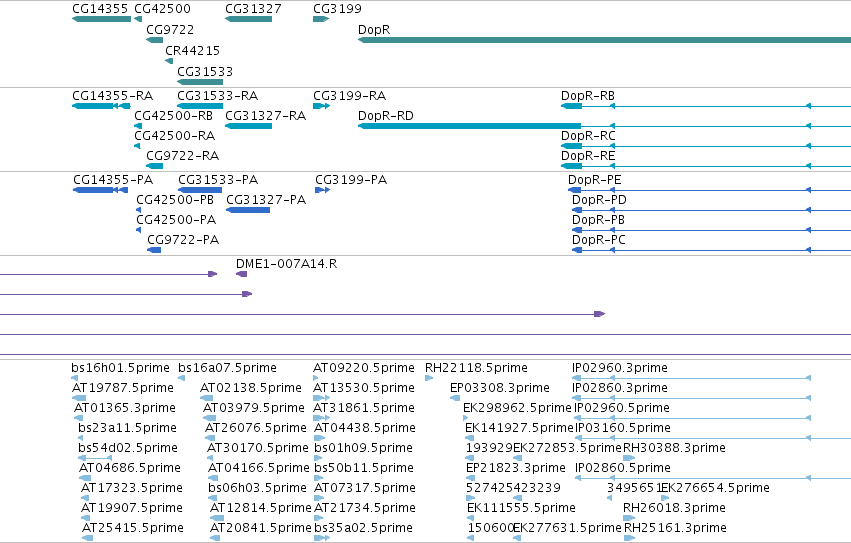
Task: Select the DopR-RB transcript
Action: [706, 106]
